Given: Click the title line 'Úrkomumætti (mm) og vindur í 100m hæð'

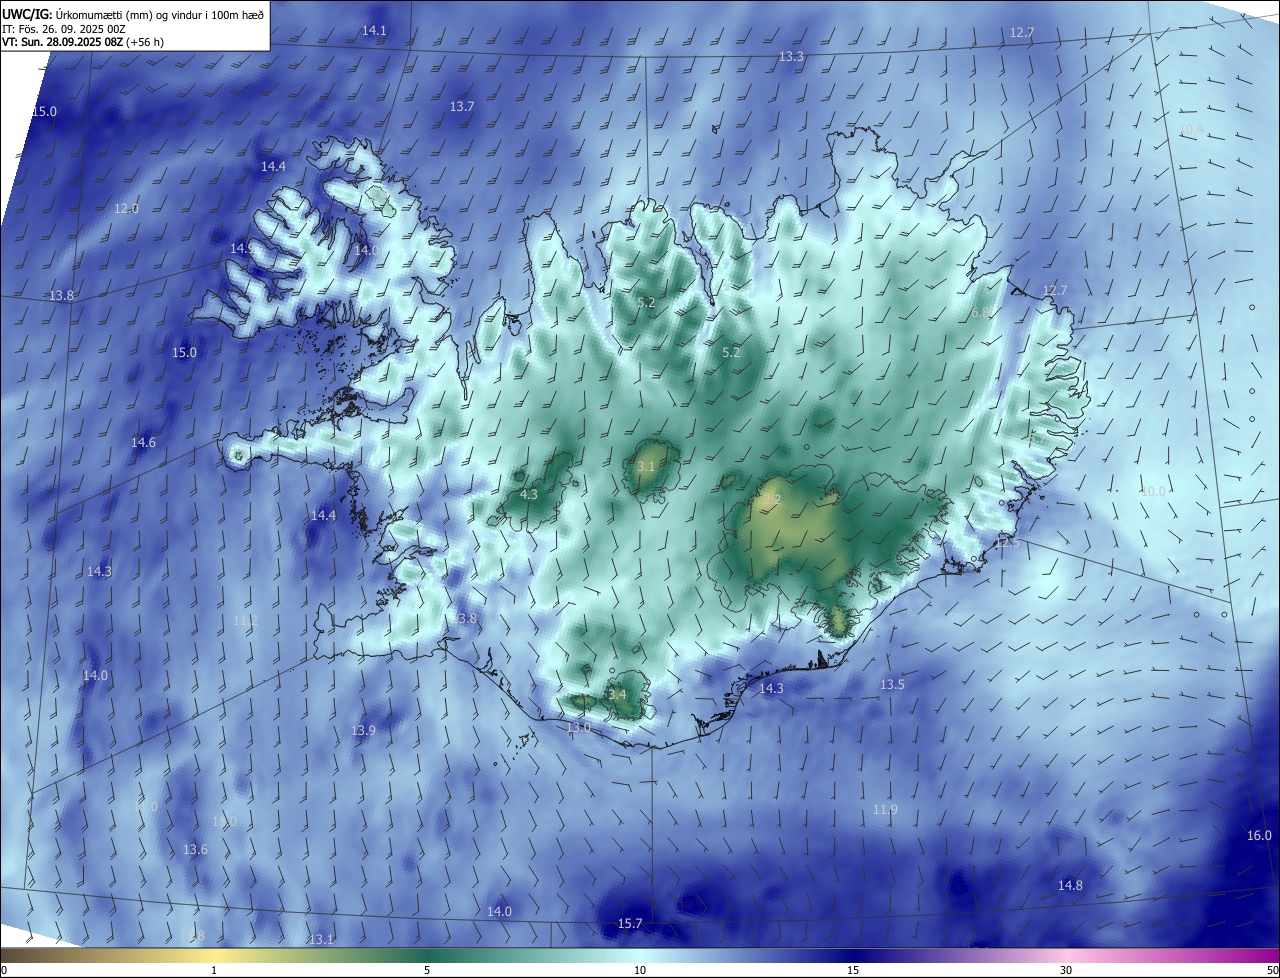Looking at the screenshot, I should click(x=160, y=14).
